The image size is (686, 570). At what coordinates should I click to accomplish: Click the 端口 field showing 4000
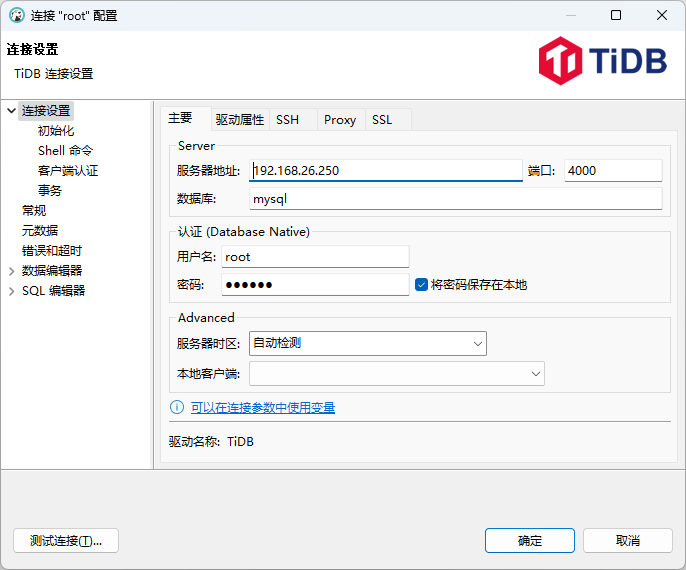point(613,171)
